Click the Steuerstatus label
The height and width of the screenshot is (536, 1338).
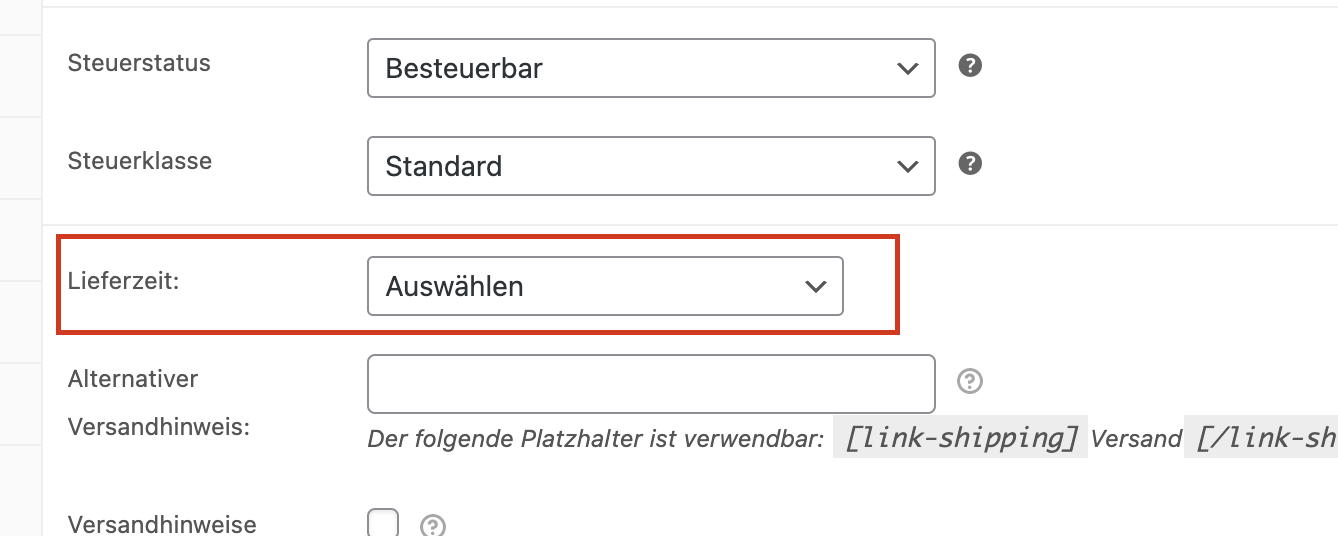139,63
